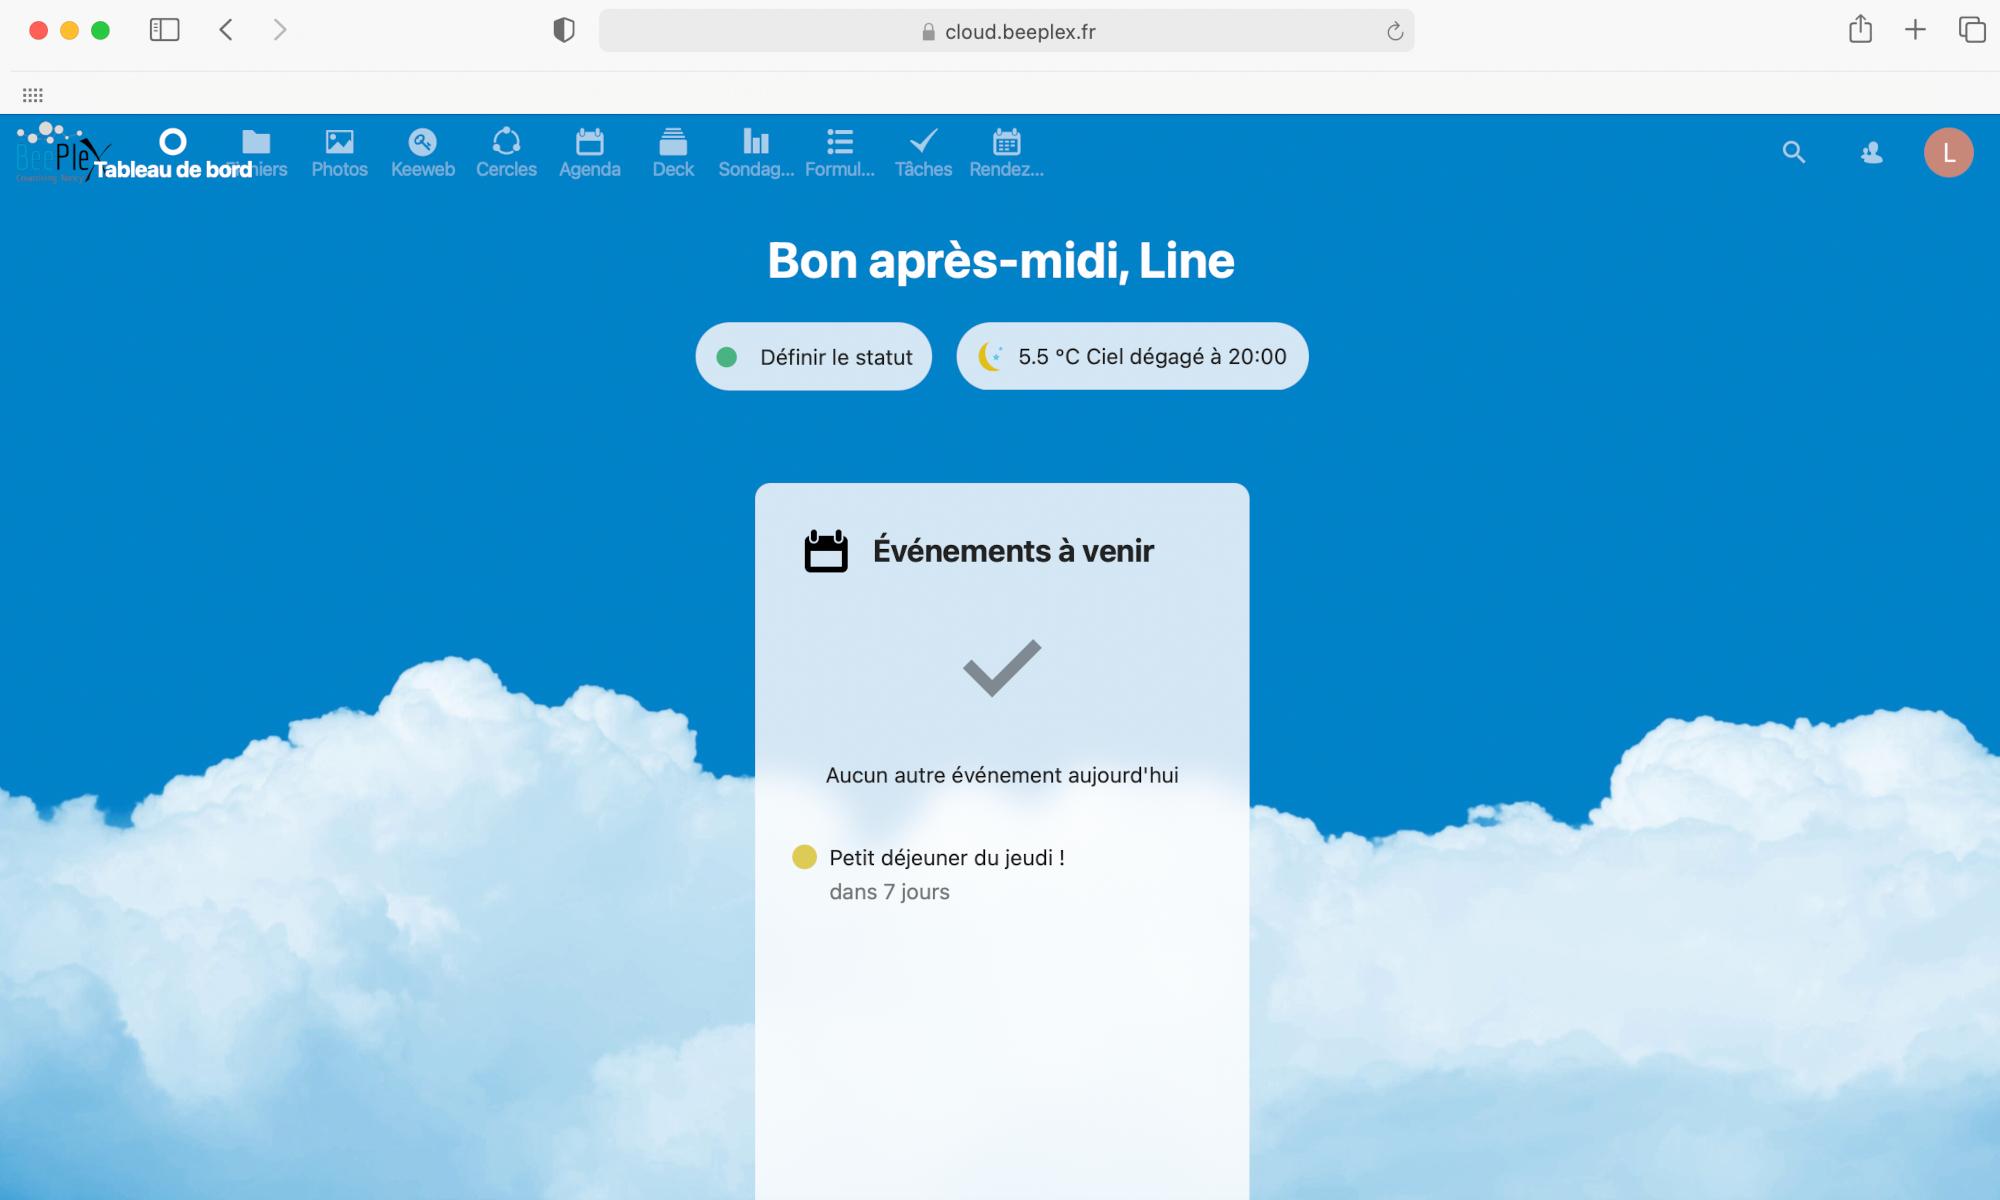Open the Cercles app icon
The width and height of the screenshot is (2000, 1200).
506,153
